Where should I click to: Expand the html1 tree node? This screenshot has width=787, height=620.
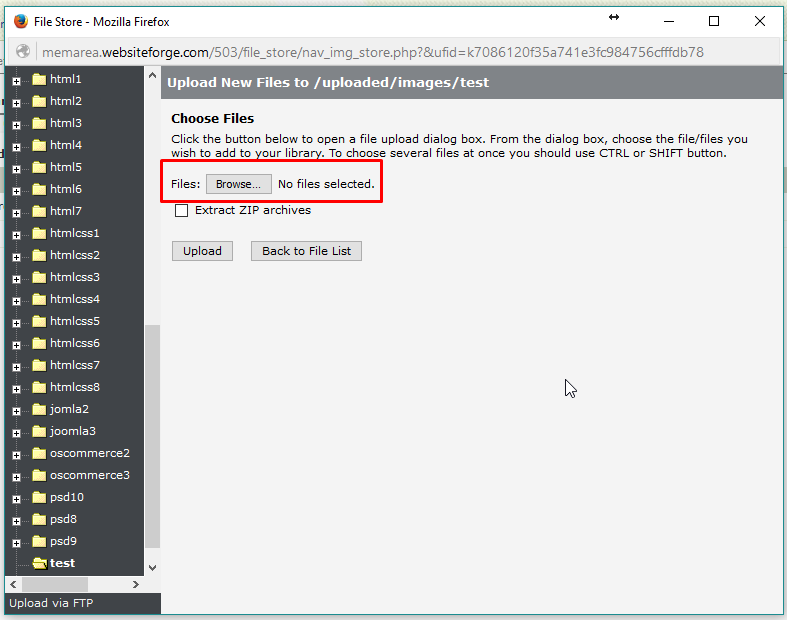coord(17,81)
